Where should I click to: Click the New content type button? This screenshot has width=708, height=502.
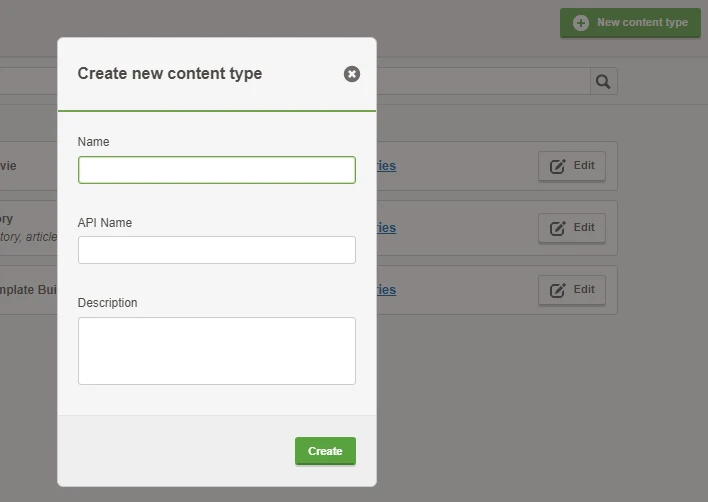point(630,23)
